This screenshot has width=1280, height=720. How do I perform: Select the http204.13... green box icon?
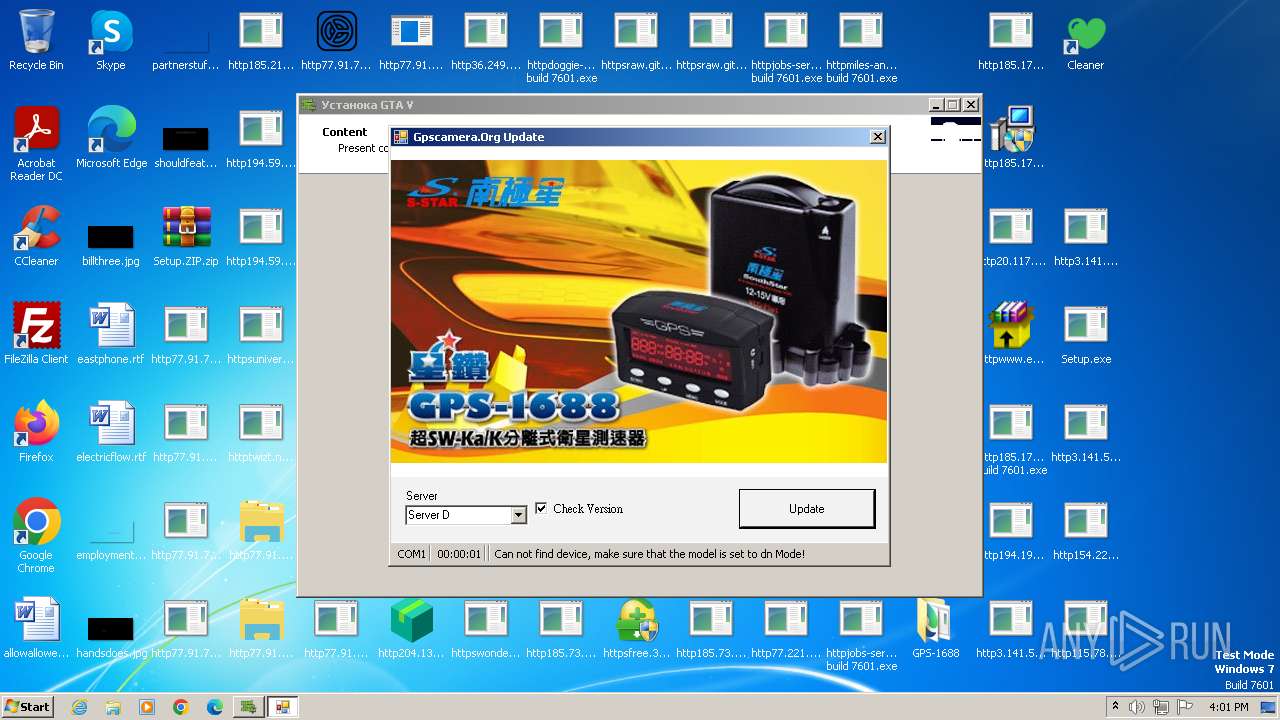pos(411,628)
